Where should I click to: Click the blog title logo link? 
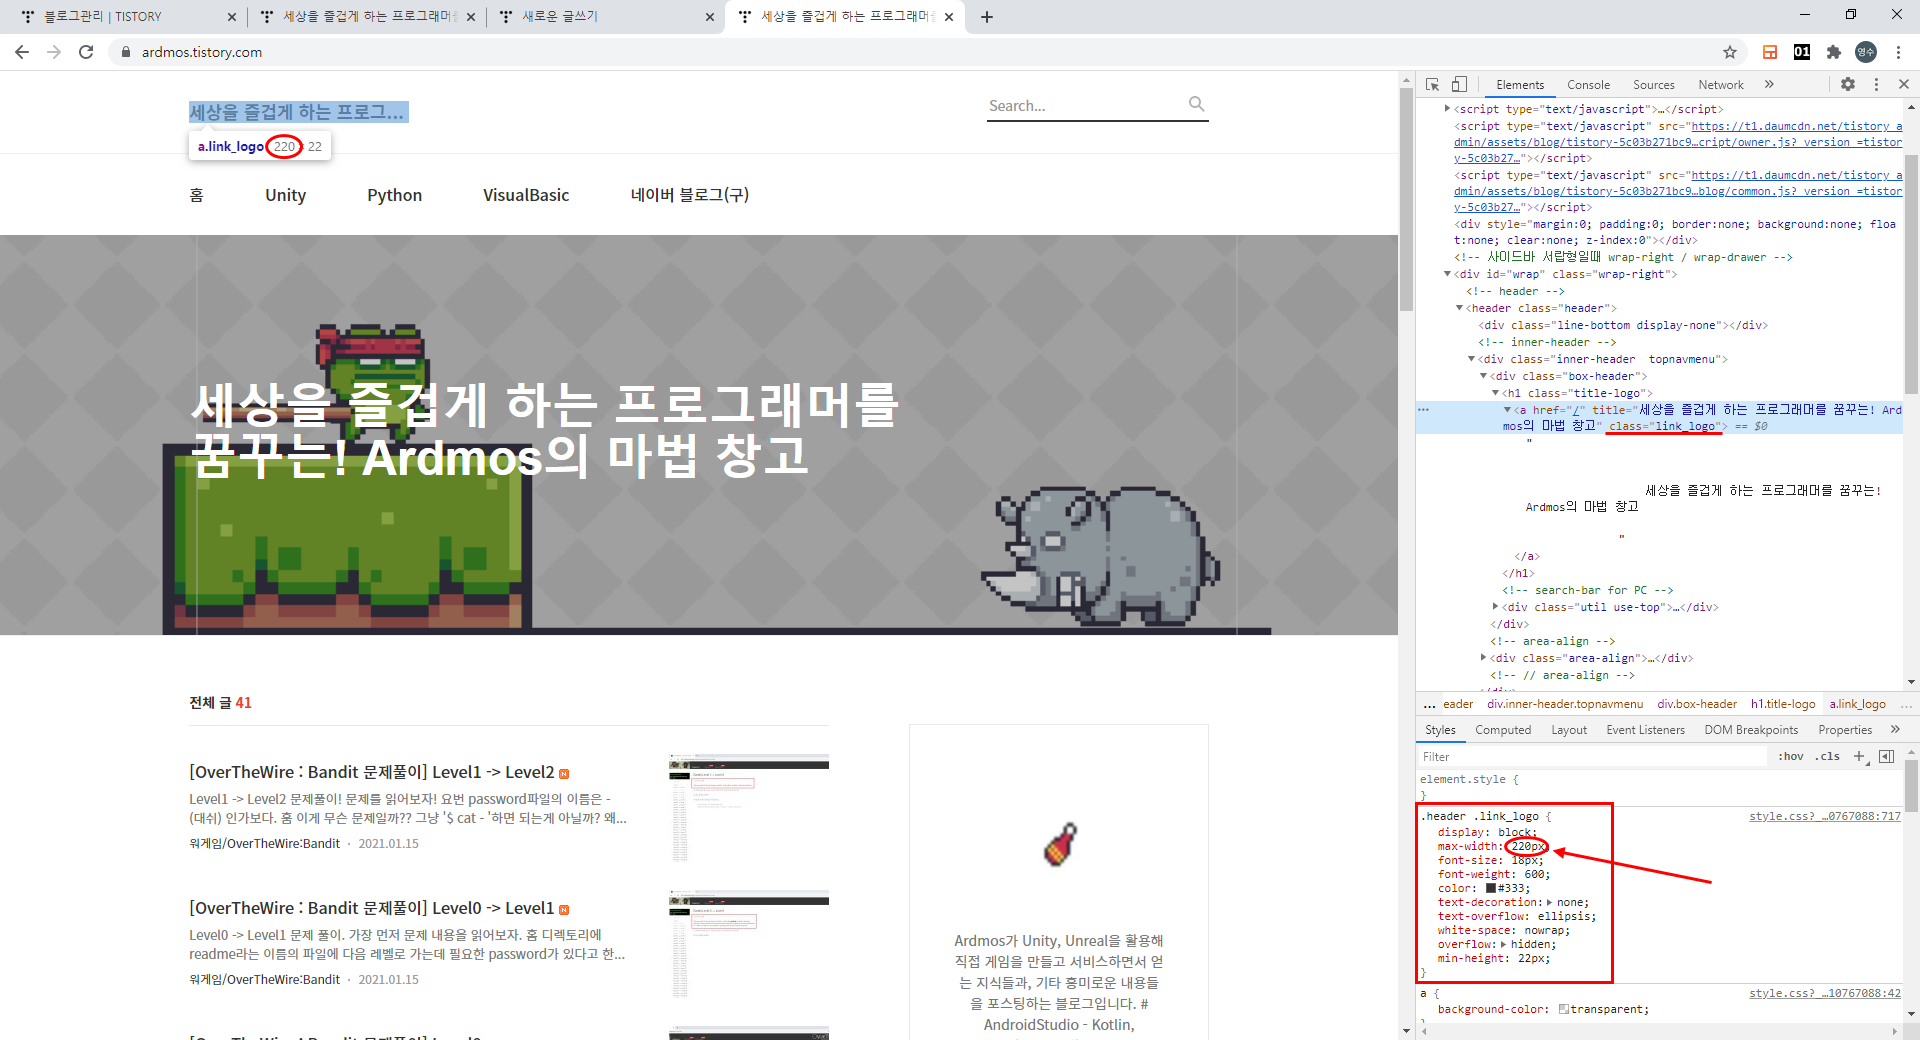coord(298,112)
